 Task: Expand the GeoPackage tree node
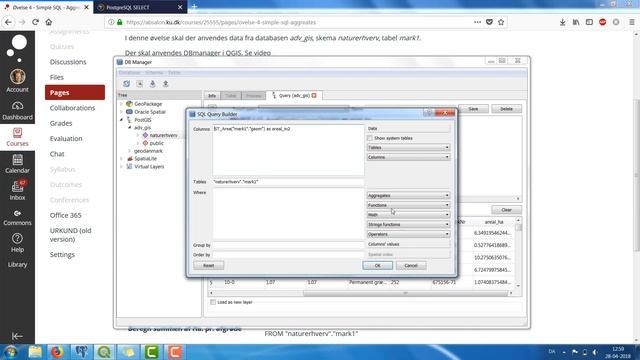coord(121,104)
